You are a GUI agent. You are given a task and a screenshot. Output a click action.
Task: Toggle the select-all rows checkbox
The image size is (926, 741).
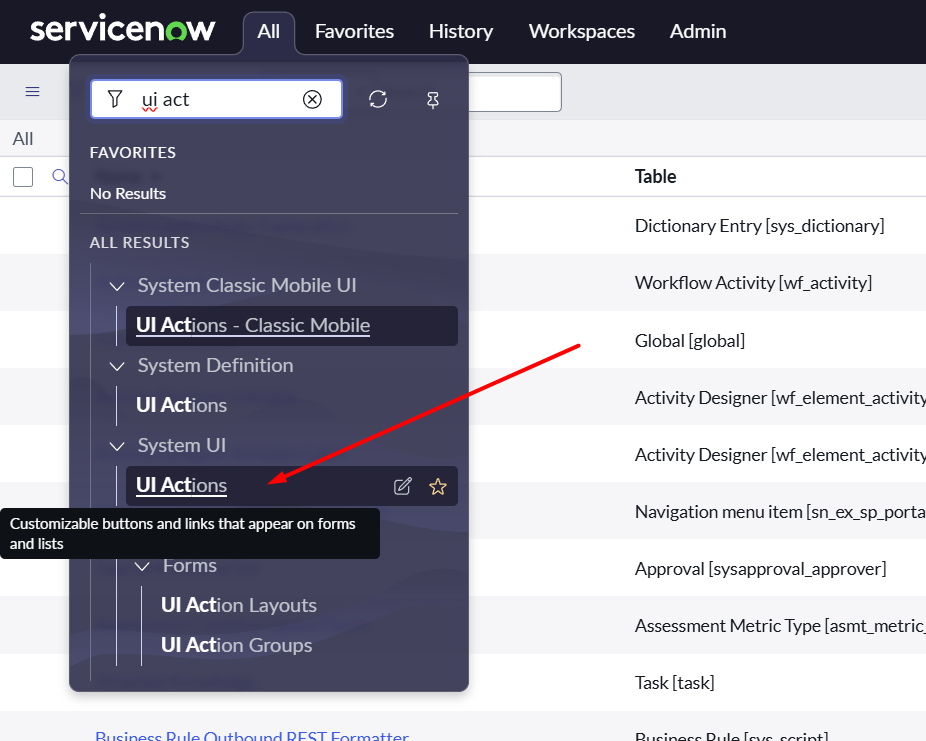[x=23, y=177]
